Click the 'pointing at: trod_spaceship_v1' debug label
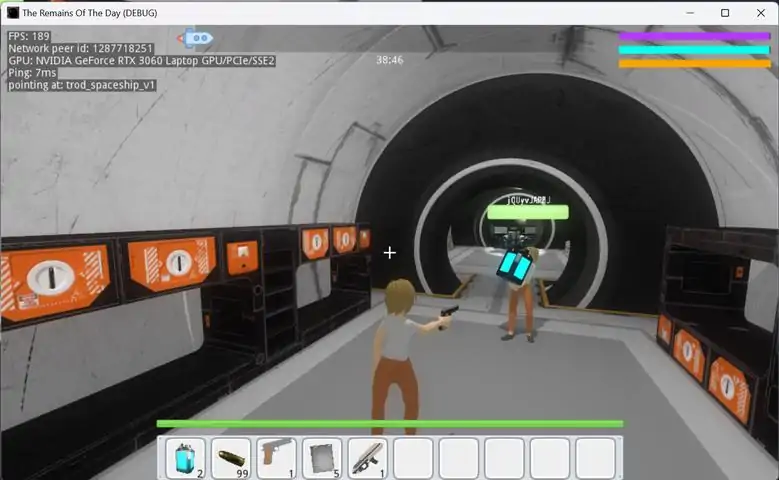Image resolution: width=779 pixels, height=480 pixels. 82,85
